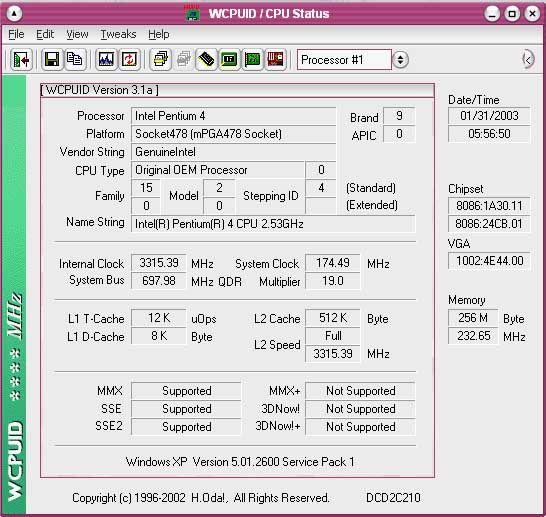Click the L2 Speed MHz value 3315.39
This screenshot has height=517, width=546.
pos(333,354)
